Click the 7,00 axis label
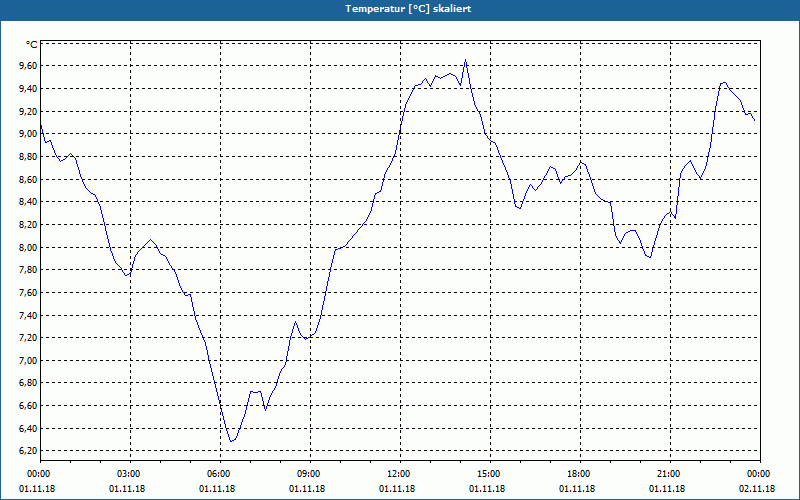 [x=28, y=361]
